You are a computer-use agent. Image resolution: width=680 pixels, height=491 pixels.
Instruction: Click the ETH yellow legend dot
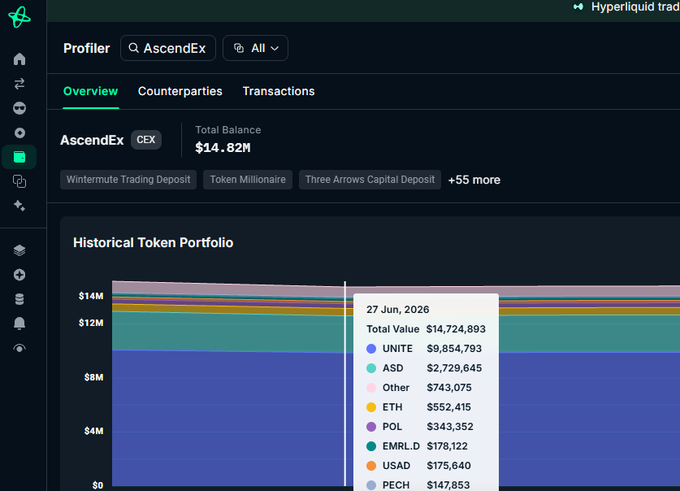pyautogui.click(x=371, y=407)
